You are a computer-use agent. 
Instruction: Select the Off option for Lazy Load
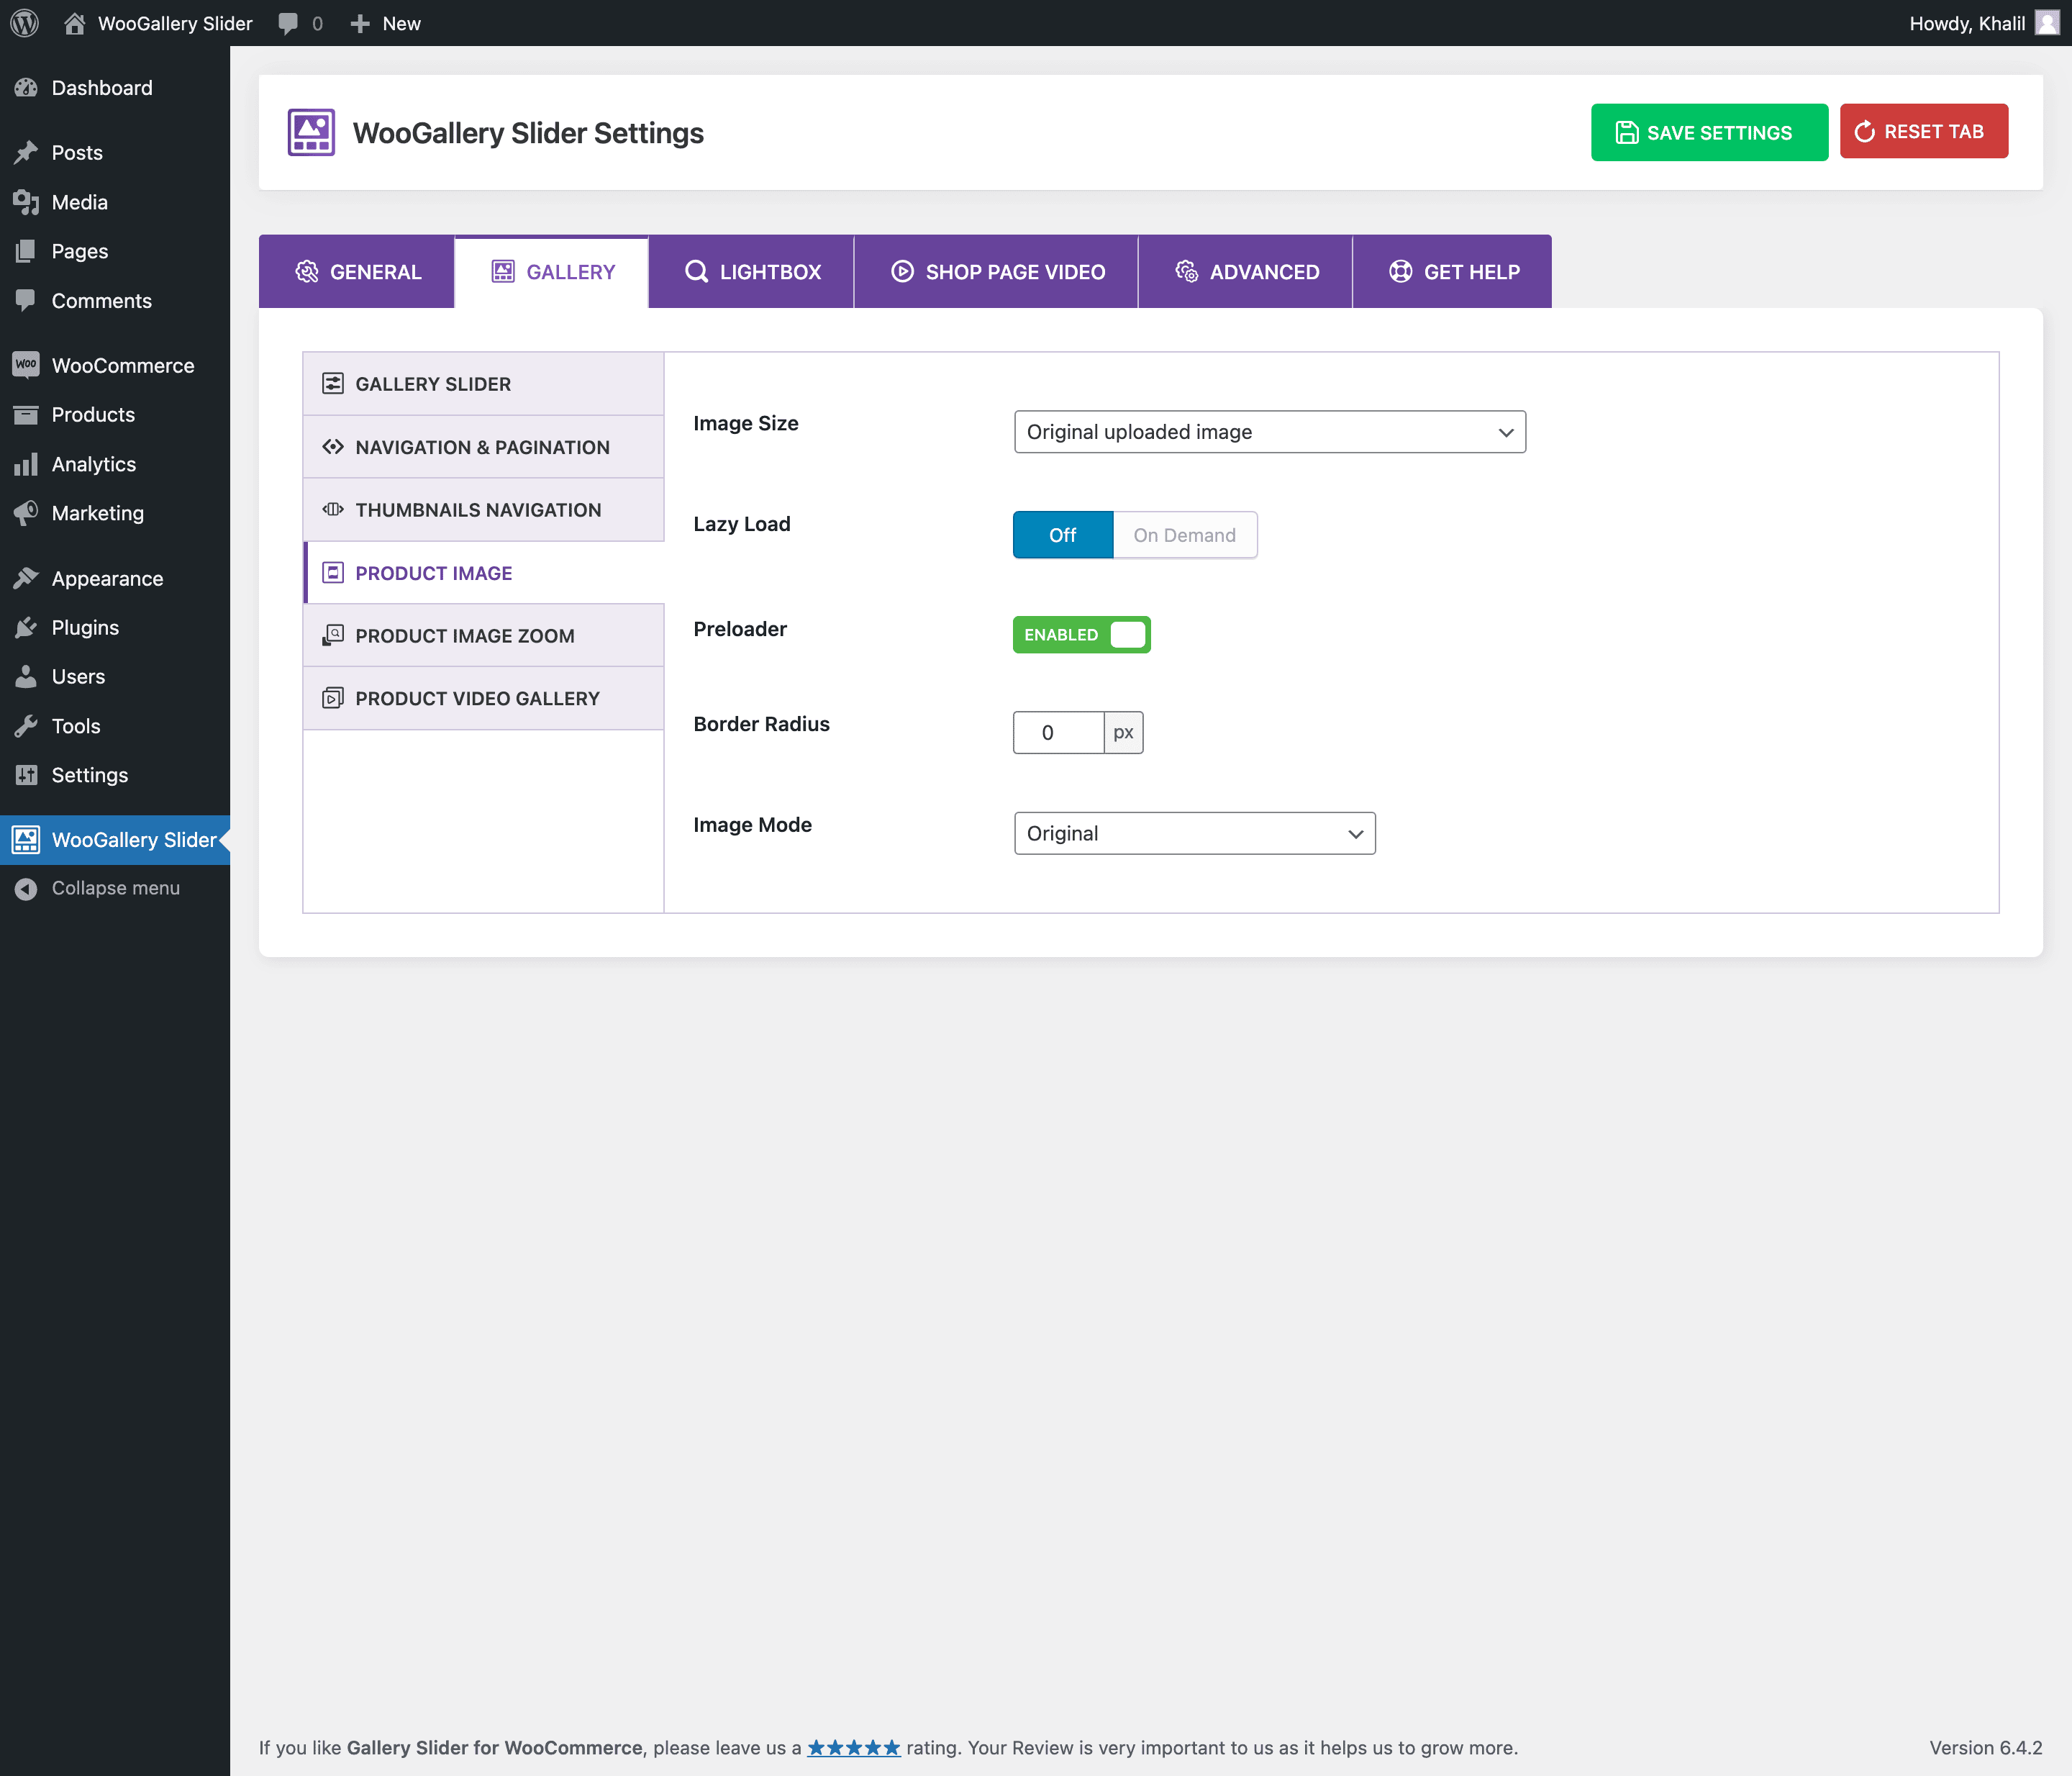point(1062,535)
